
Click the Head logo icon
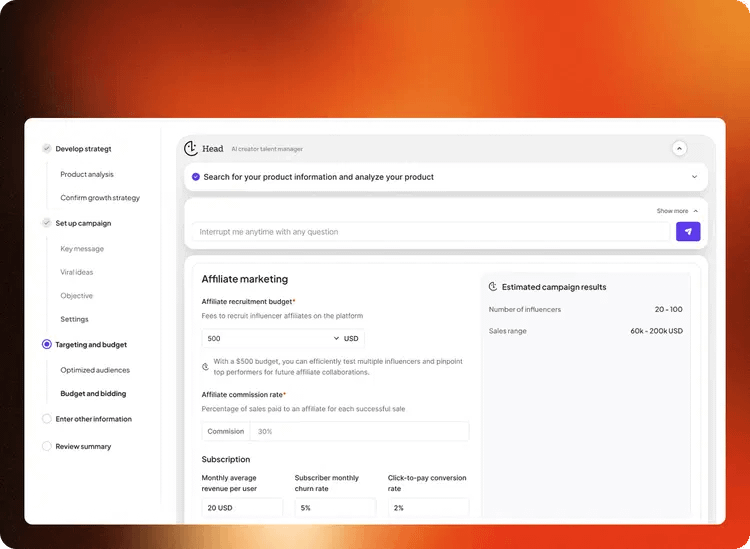click(x=191, y=149)
